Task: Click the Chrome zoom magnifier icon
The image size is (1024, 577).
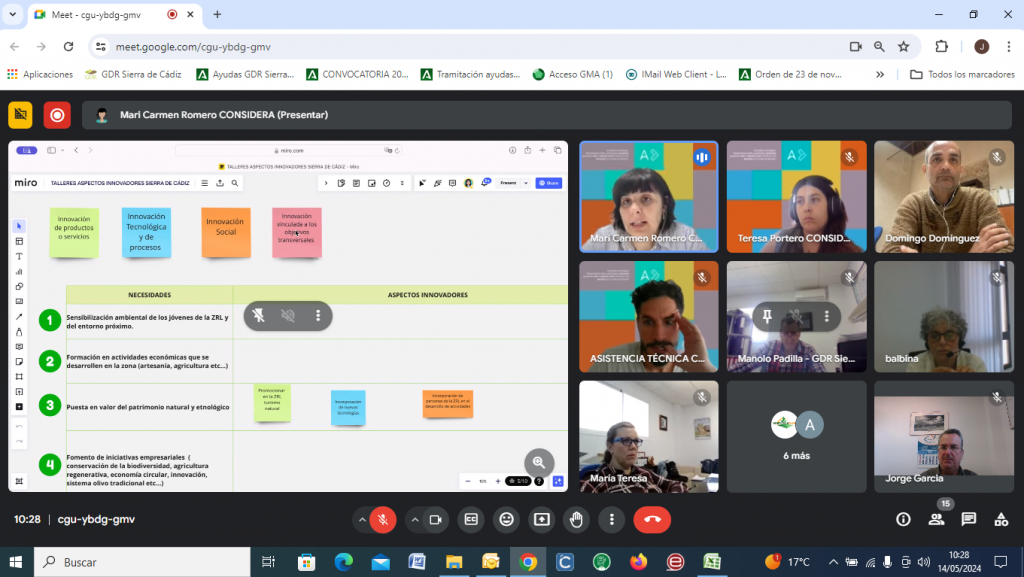Action: coord(879,46)
